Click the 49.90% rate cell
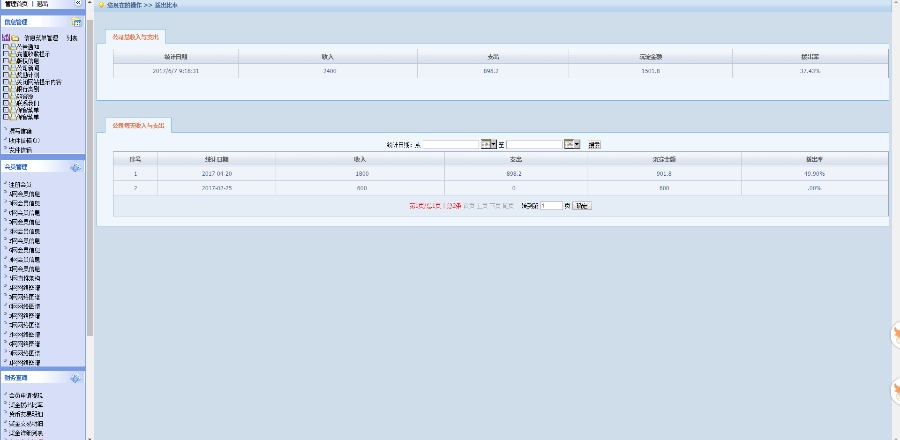This screenshot has height=440, width=900. point(815,173)
